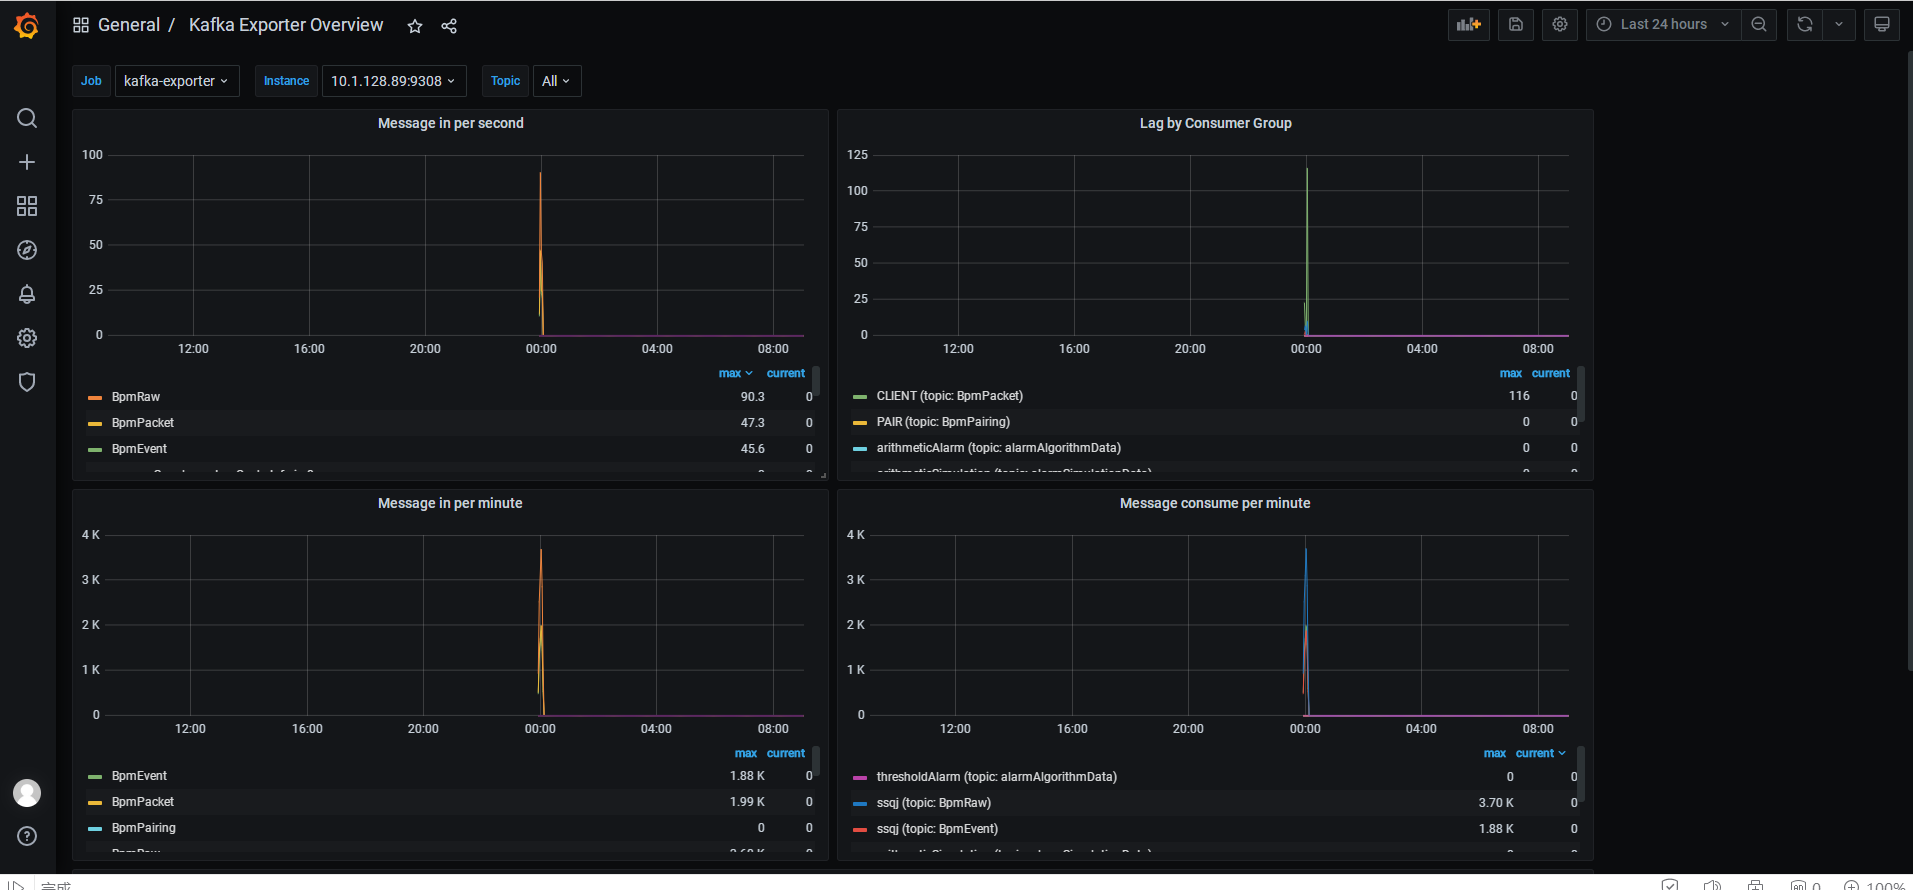Screen dimensions: 1913x890
Task: Toggle thresholdAlarm (topic: alarmAlgorithmData) series
Action: [x=997, y=777]
